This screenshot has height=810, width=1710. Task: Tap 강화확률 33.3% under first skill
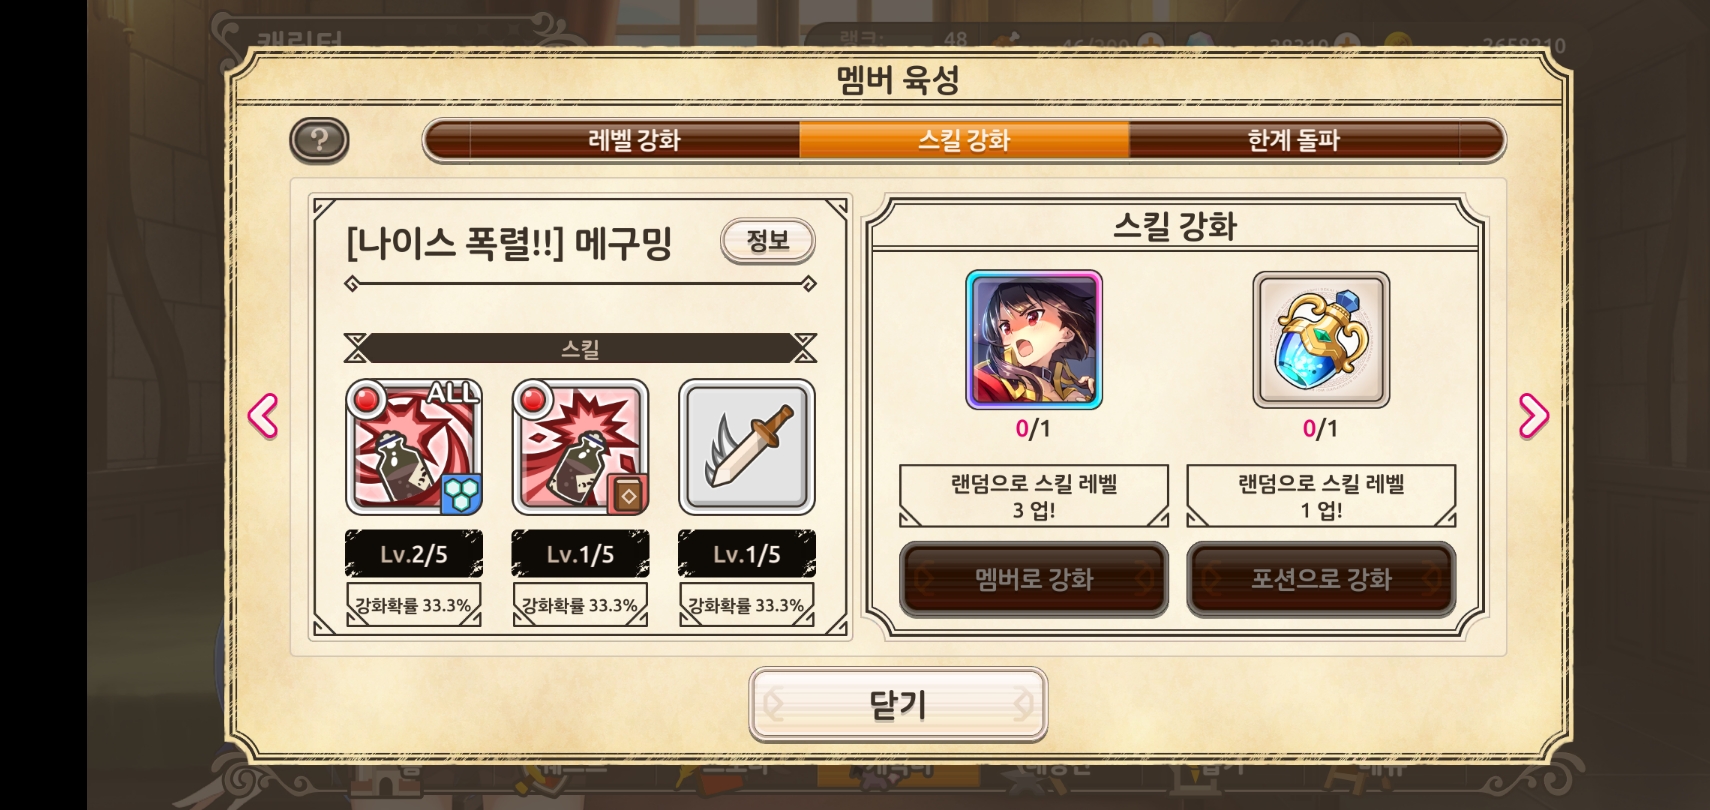[414, 605]
